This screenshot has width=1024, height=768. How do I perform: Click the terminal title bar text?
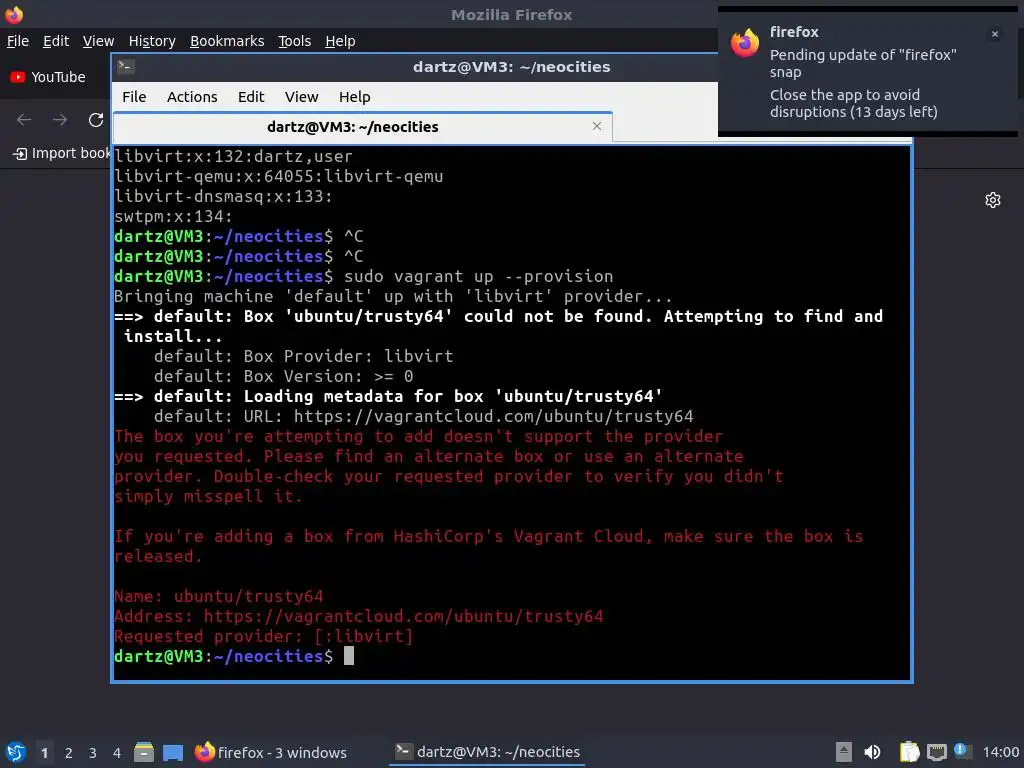tap(511, 67)
